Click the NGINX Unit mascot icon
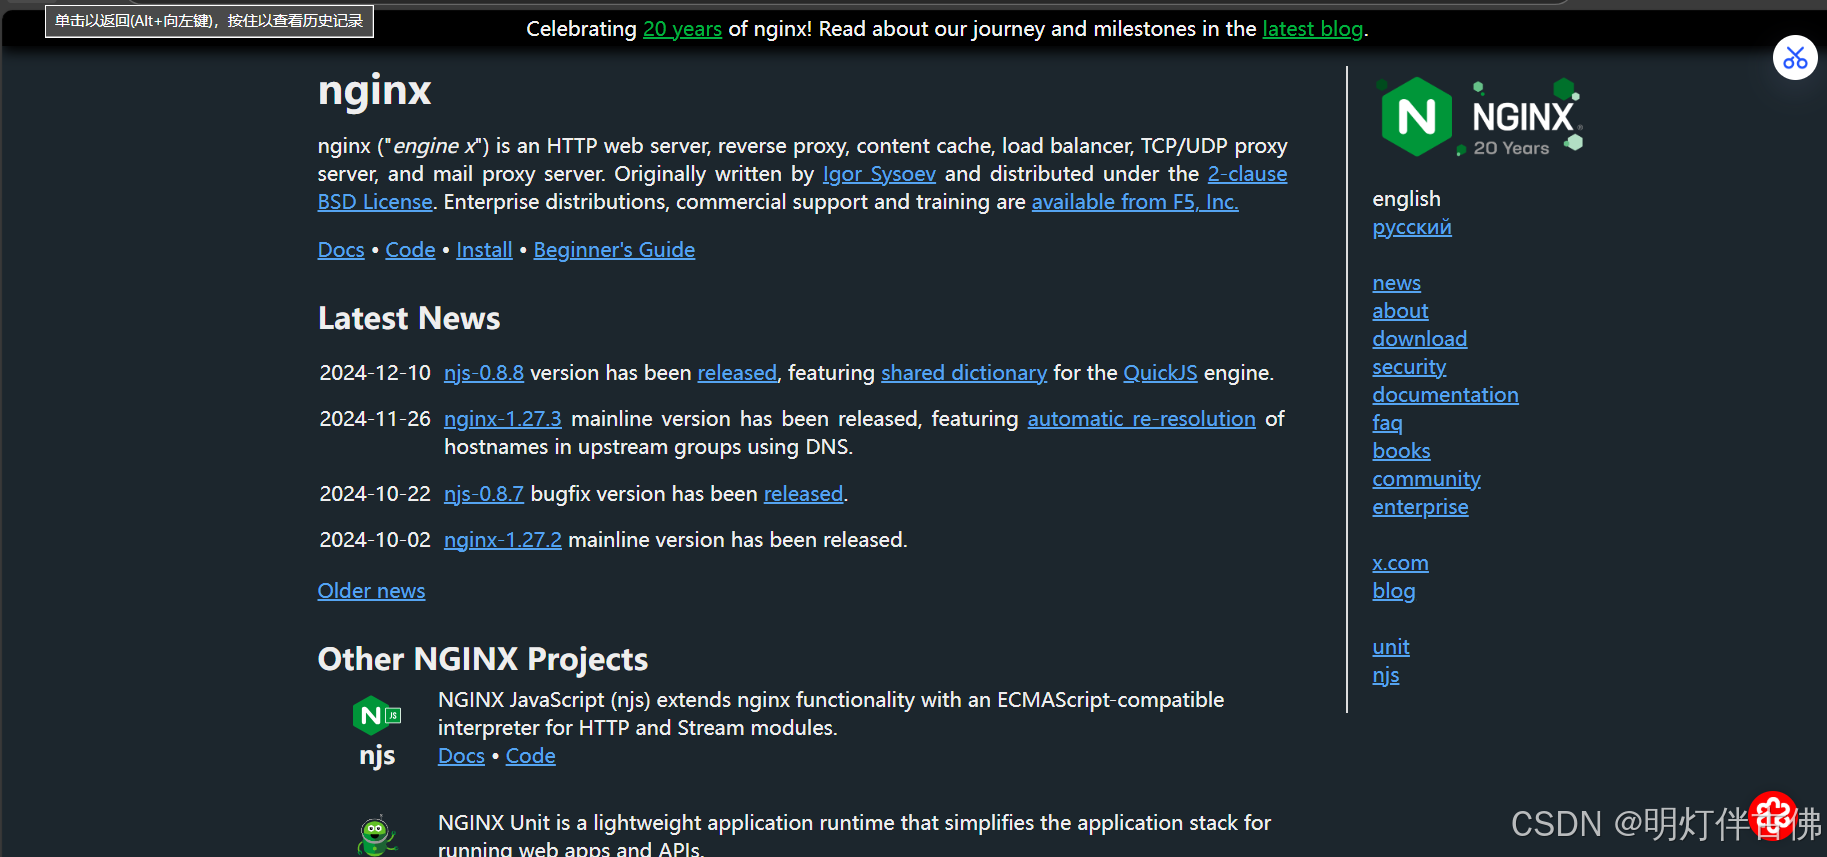 pyautogui.click(x=377, y=836)
